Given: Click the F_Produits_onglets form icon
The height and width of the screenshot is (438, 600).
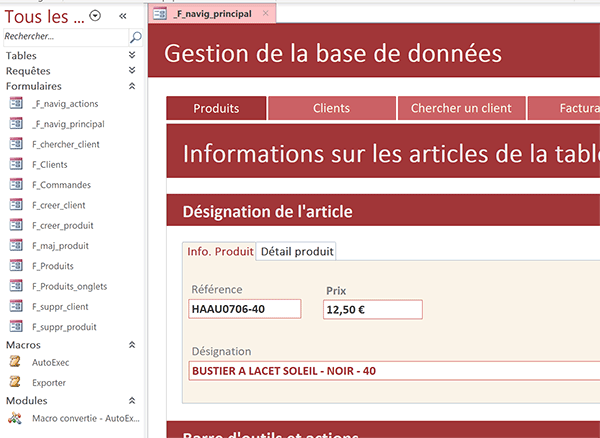Looking at the screenshot, I should pyautogui.click(x=16, y=286).
